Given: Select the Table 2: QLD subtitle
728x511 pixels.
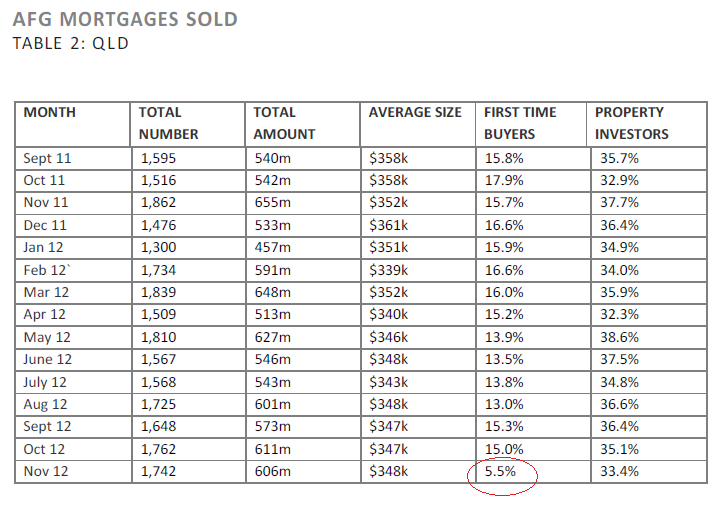Looking at the screenshot, I should (x=70, y=43).
